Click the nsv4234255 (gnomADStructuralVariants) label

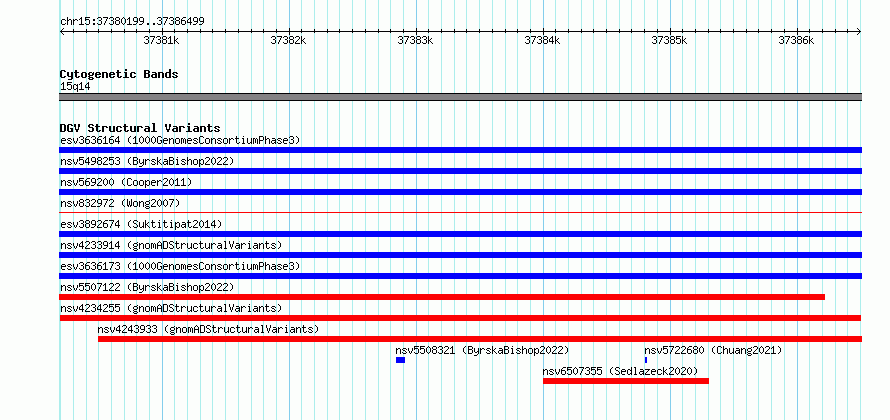[x=171, y=308]
